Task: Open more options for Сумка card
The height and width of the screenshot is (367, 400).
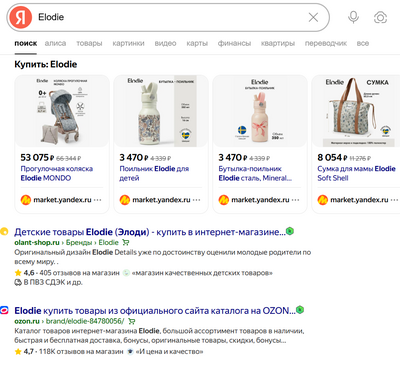Action: [x=394, y=200]
